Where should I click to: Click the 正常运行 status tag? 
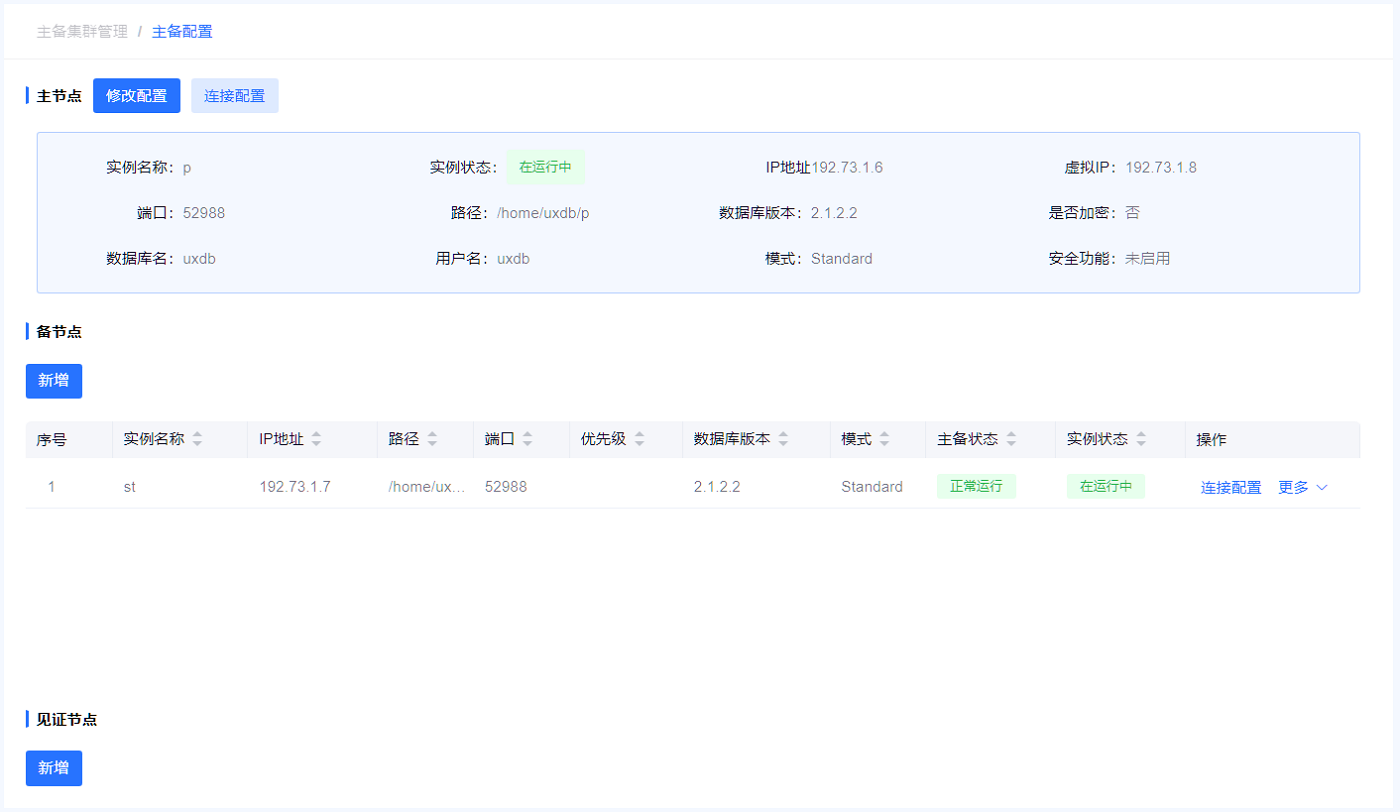976,487
